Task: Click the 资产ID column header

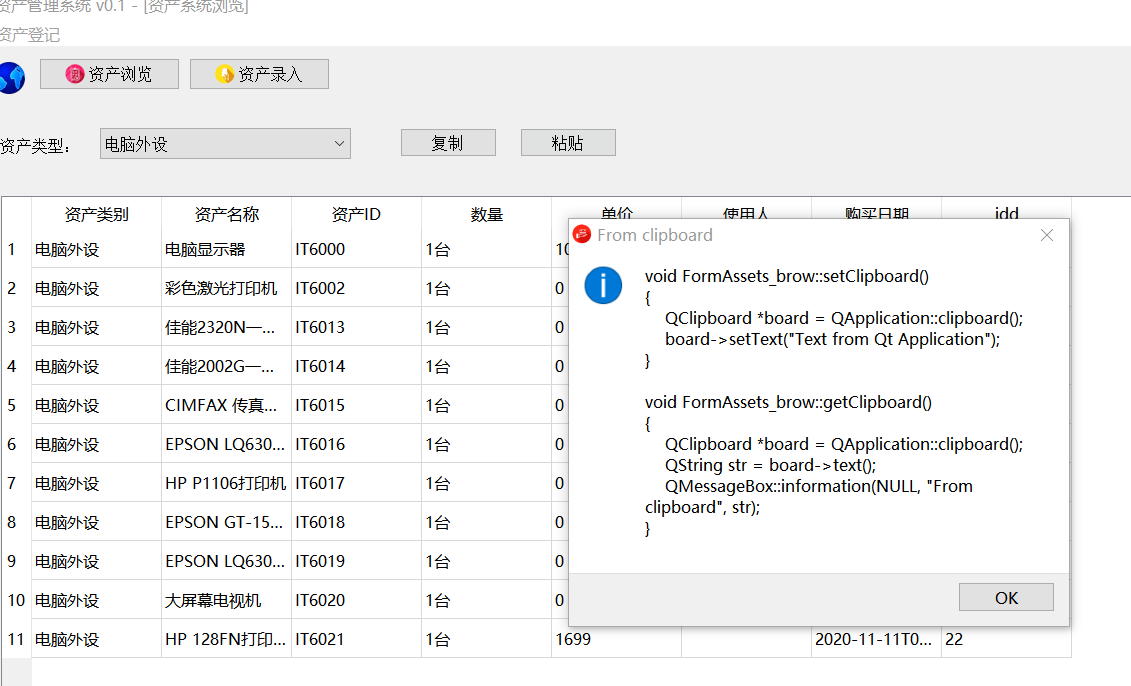Action: 356,214
